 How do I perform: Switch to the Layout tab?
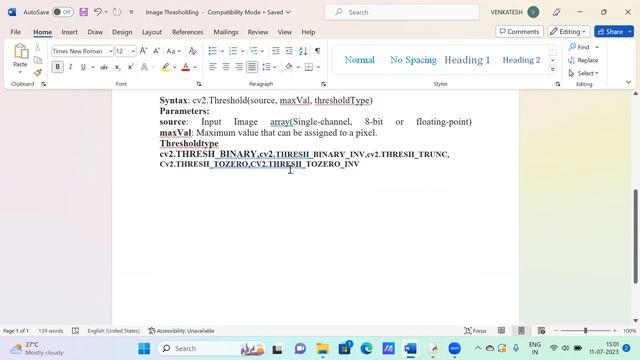152,32
